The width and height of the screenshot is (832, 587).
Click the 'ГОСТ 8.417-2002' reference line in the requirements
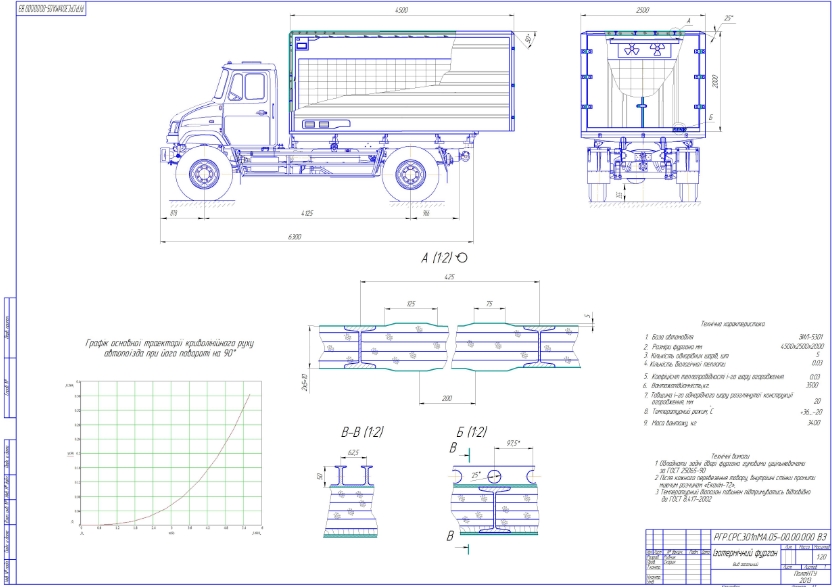pyautogui.click(x=687, y=499)
